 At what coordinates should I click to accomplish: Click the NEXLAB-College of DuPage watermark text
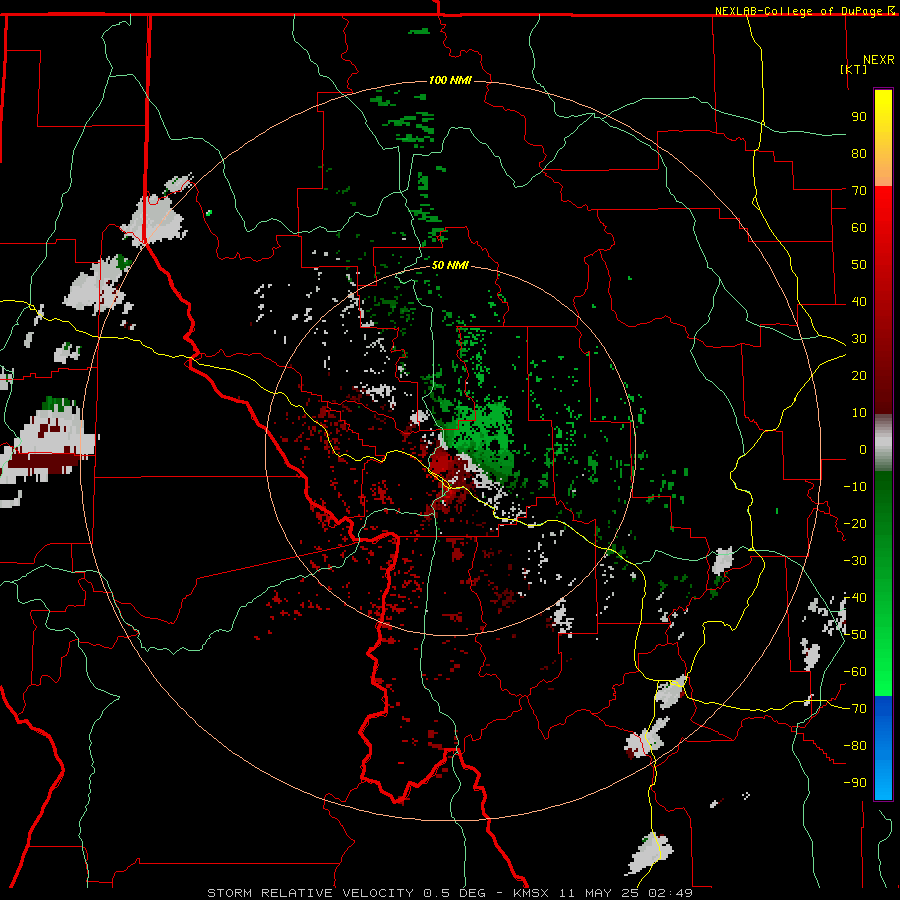[x=804, y=11]
